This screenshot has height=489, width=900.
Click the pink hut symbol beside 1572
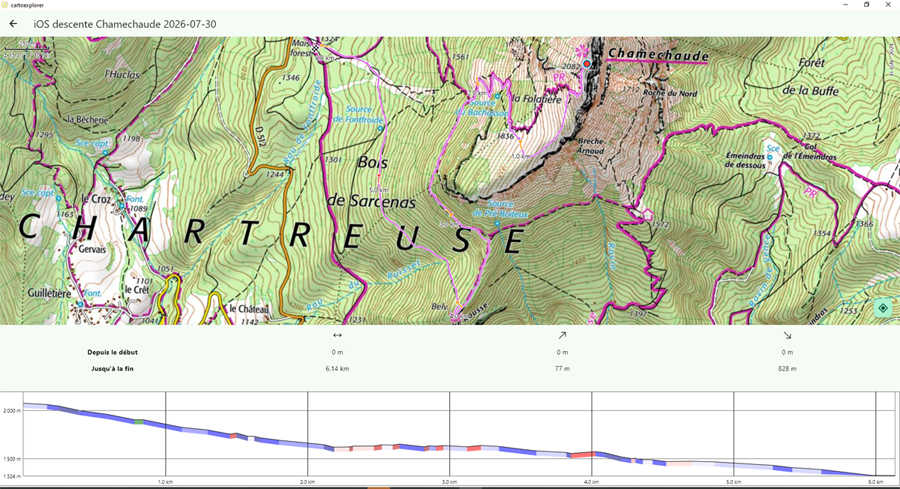[x=647, y=215]
